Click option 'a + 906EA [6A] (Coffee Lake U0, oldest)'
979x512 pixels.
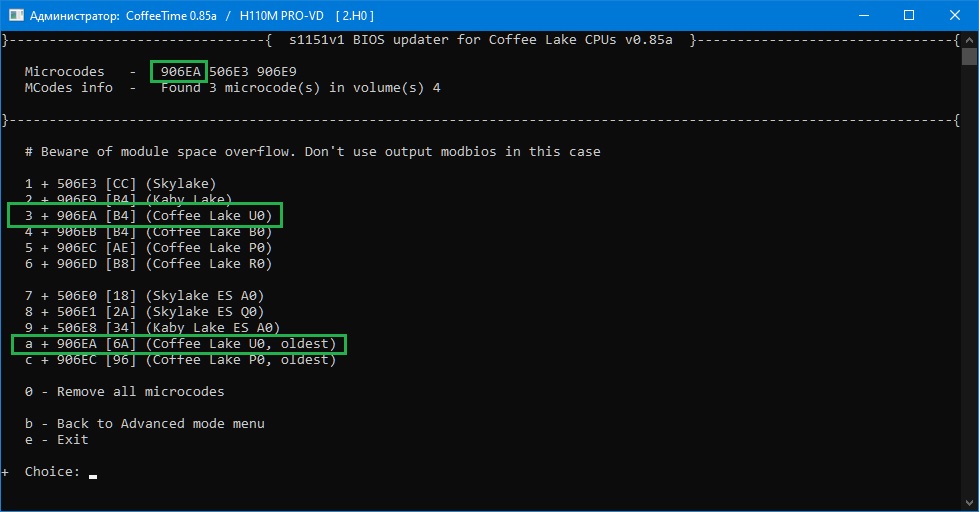(180, 344)
